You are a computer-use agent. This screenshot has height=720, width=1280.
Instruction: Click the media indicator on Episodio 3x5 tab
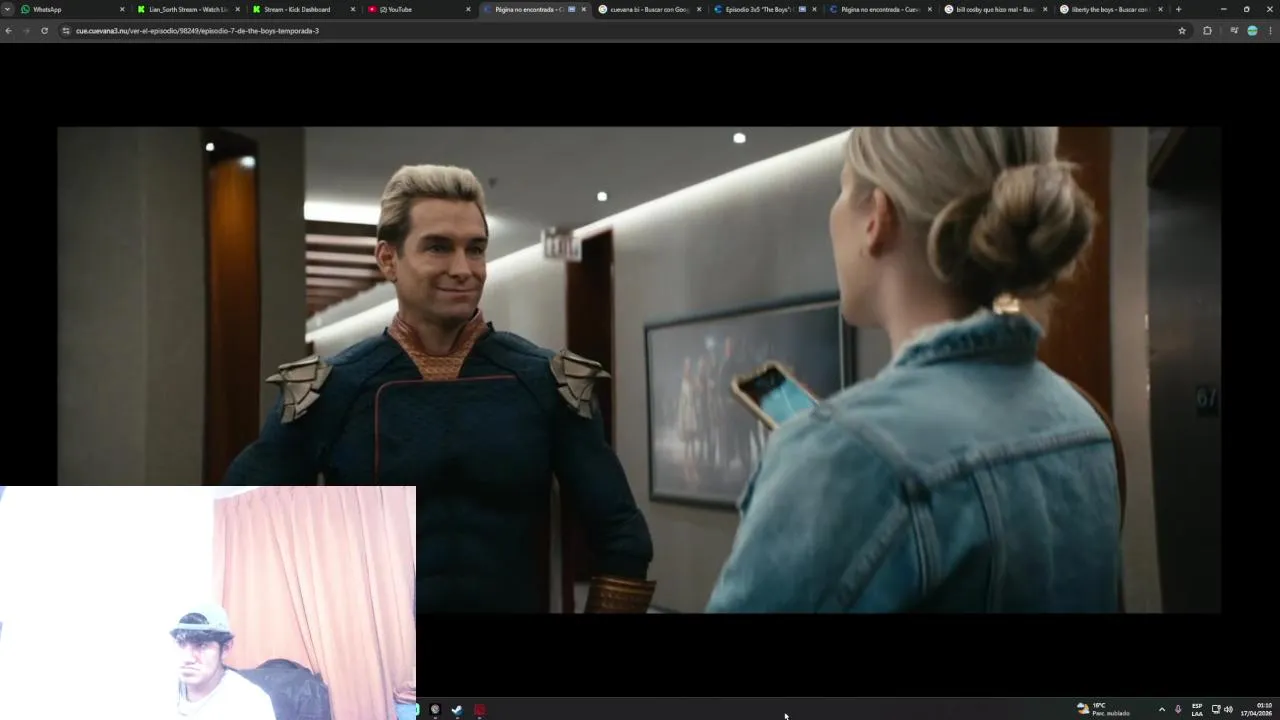pyautogui.click(x=802, y=9)
